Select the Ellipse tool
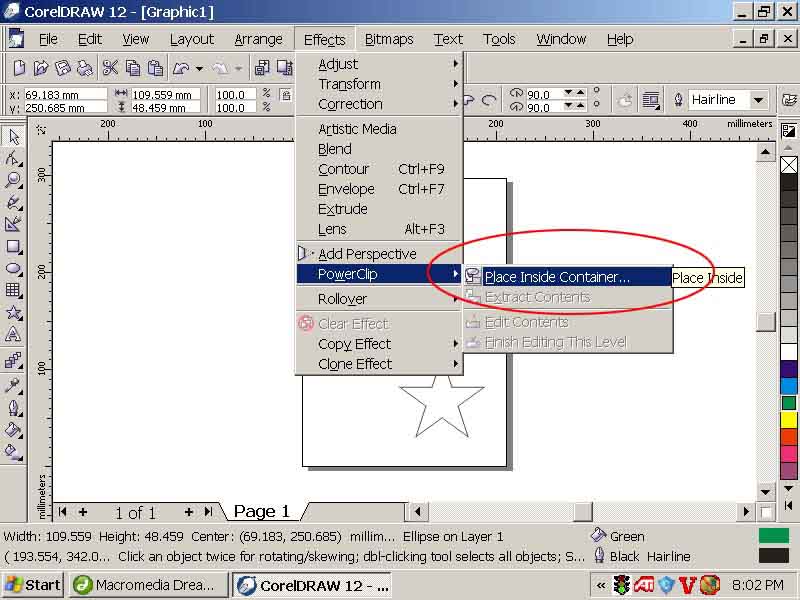The height and width of the screenshot is (600, 800). coord(13,269)
